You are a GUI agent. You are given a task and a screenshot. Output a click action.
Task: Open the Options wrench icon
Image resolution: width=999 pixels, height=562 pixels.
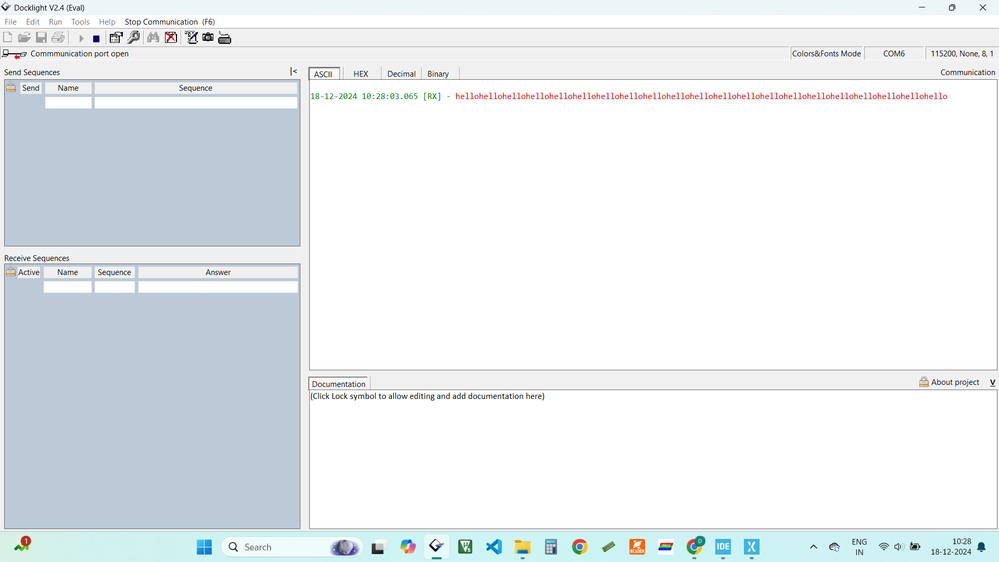point(133,38)
